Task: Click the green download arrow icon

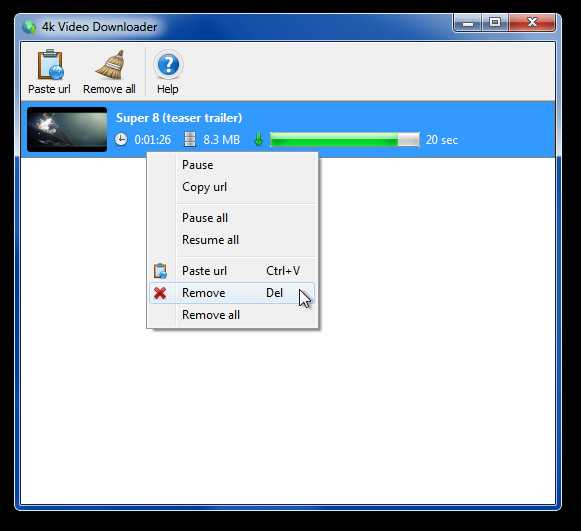Action: coord(259,140)
